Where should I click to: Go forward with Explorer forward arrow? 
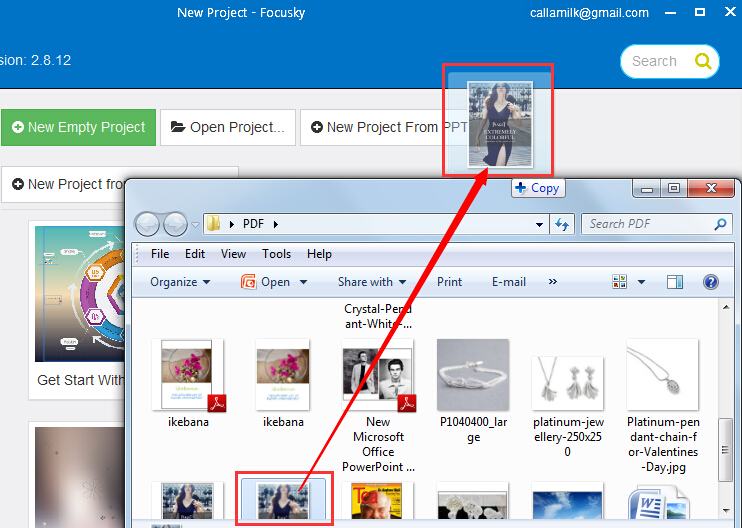click(176, 224)
